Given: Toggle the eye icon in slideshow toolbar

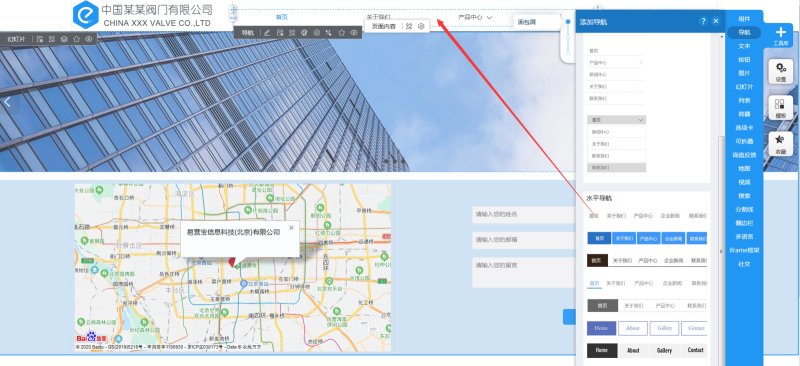Looking at the screenshot, I should [x=89, y=39].
